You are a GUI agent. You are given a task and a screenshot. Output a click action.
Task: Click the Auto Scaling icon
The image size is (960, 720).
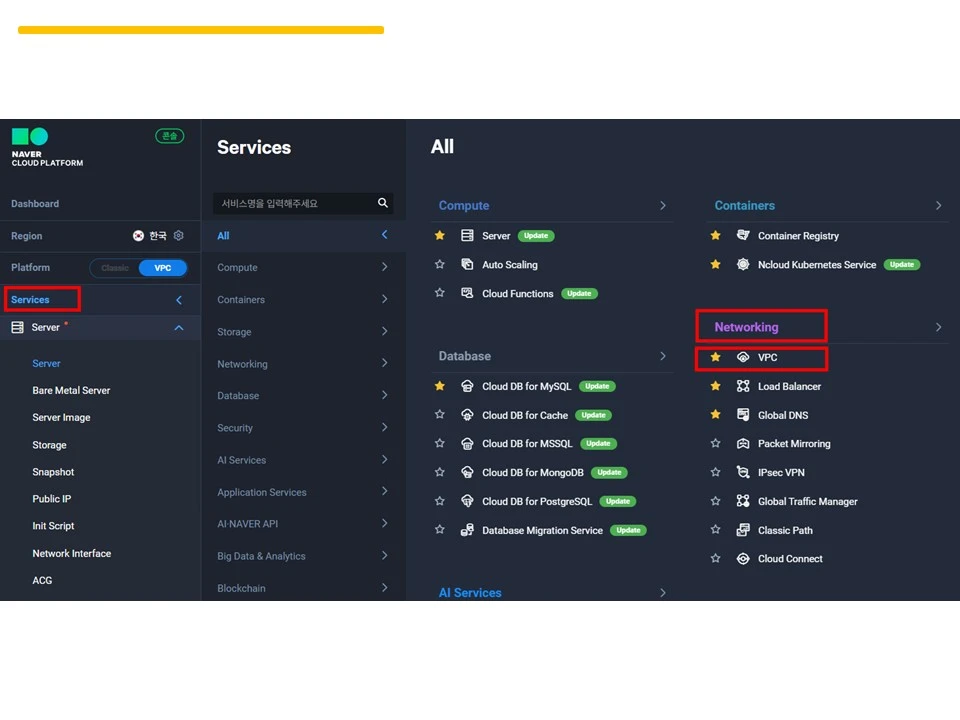pos(467,264)
